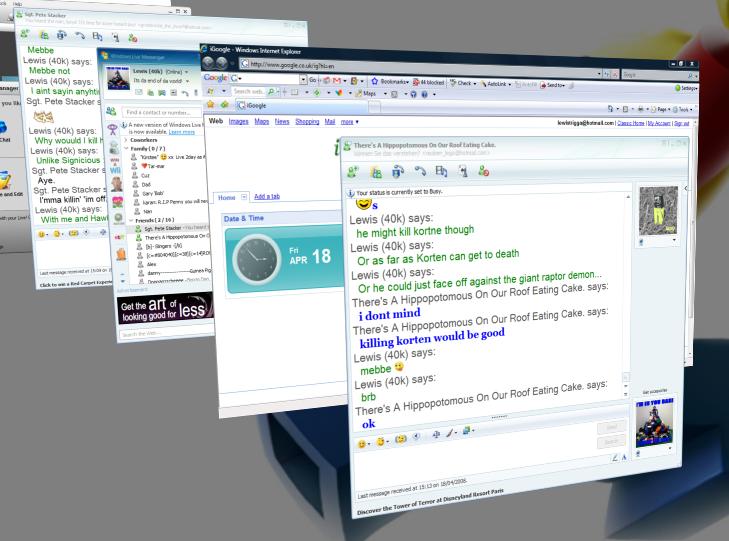Click 'Find a contact or number' field in Messenger
Screen dimensions: 729x541
tap(160, 112)
